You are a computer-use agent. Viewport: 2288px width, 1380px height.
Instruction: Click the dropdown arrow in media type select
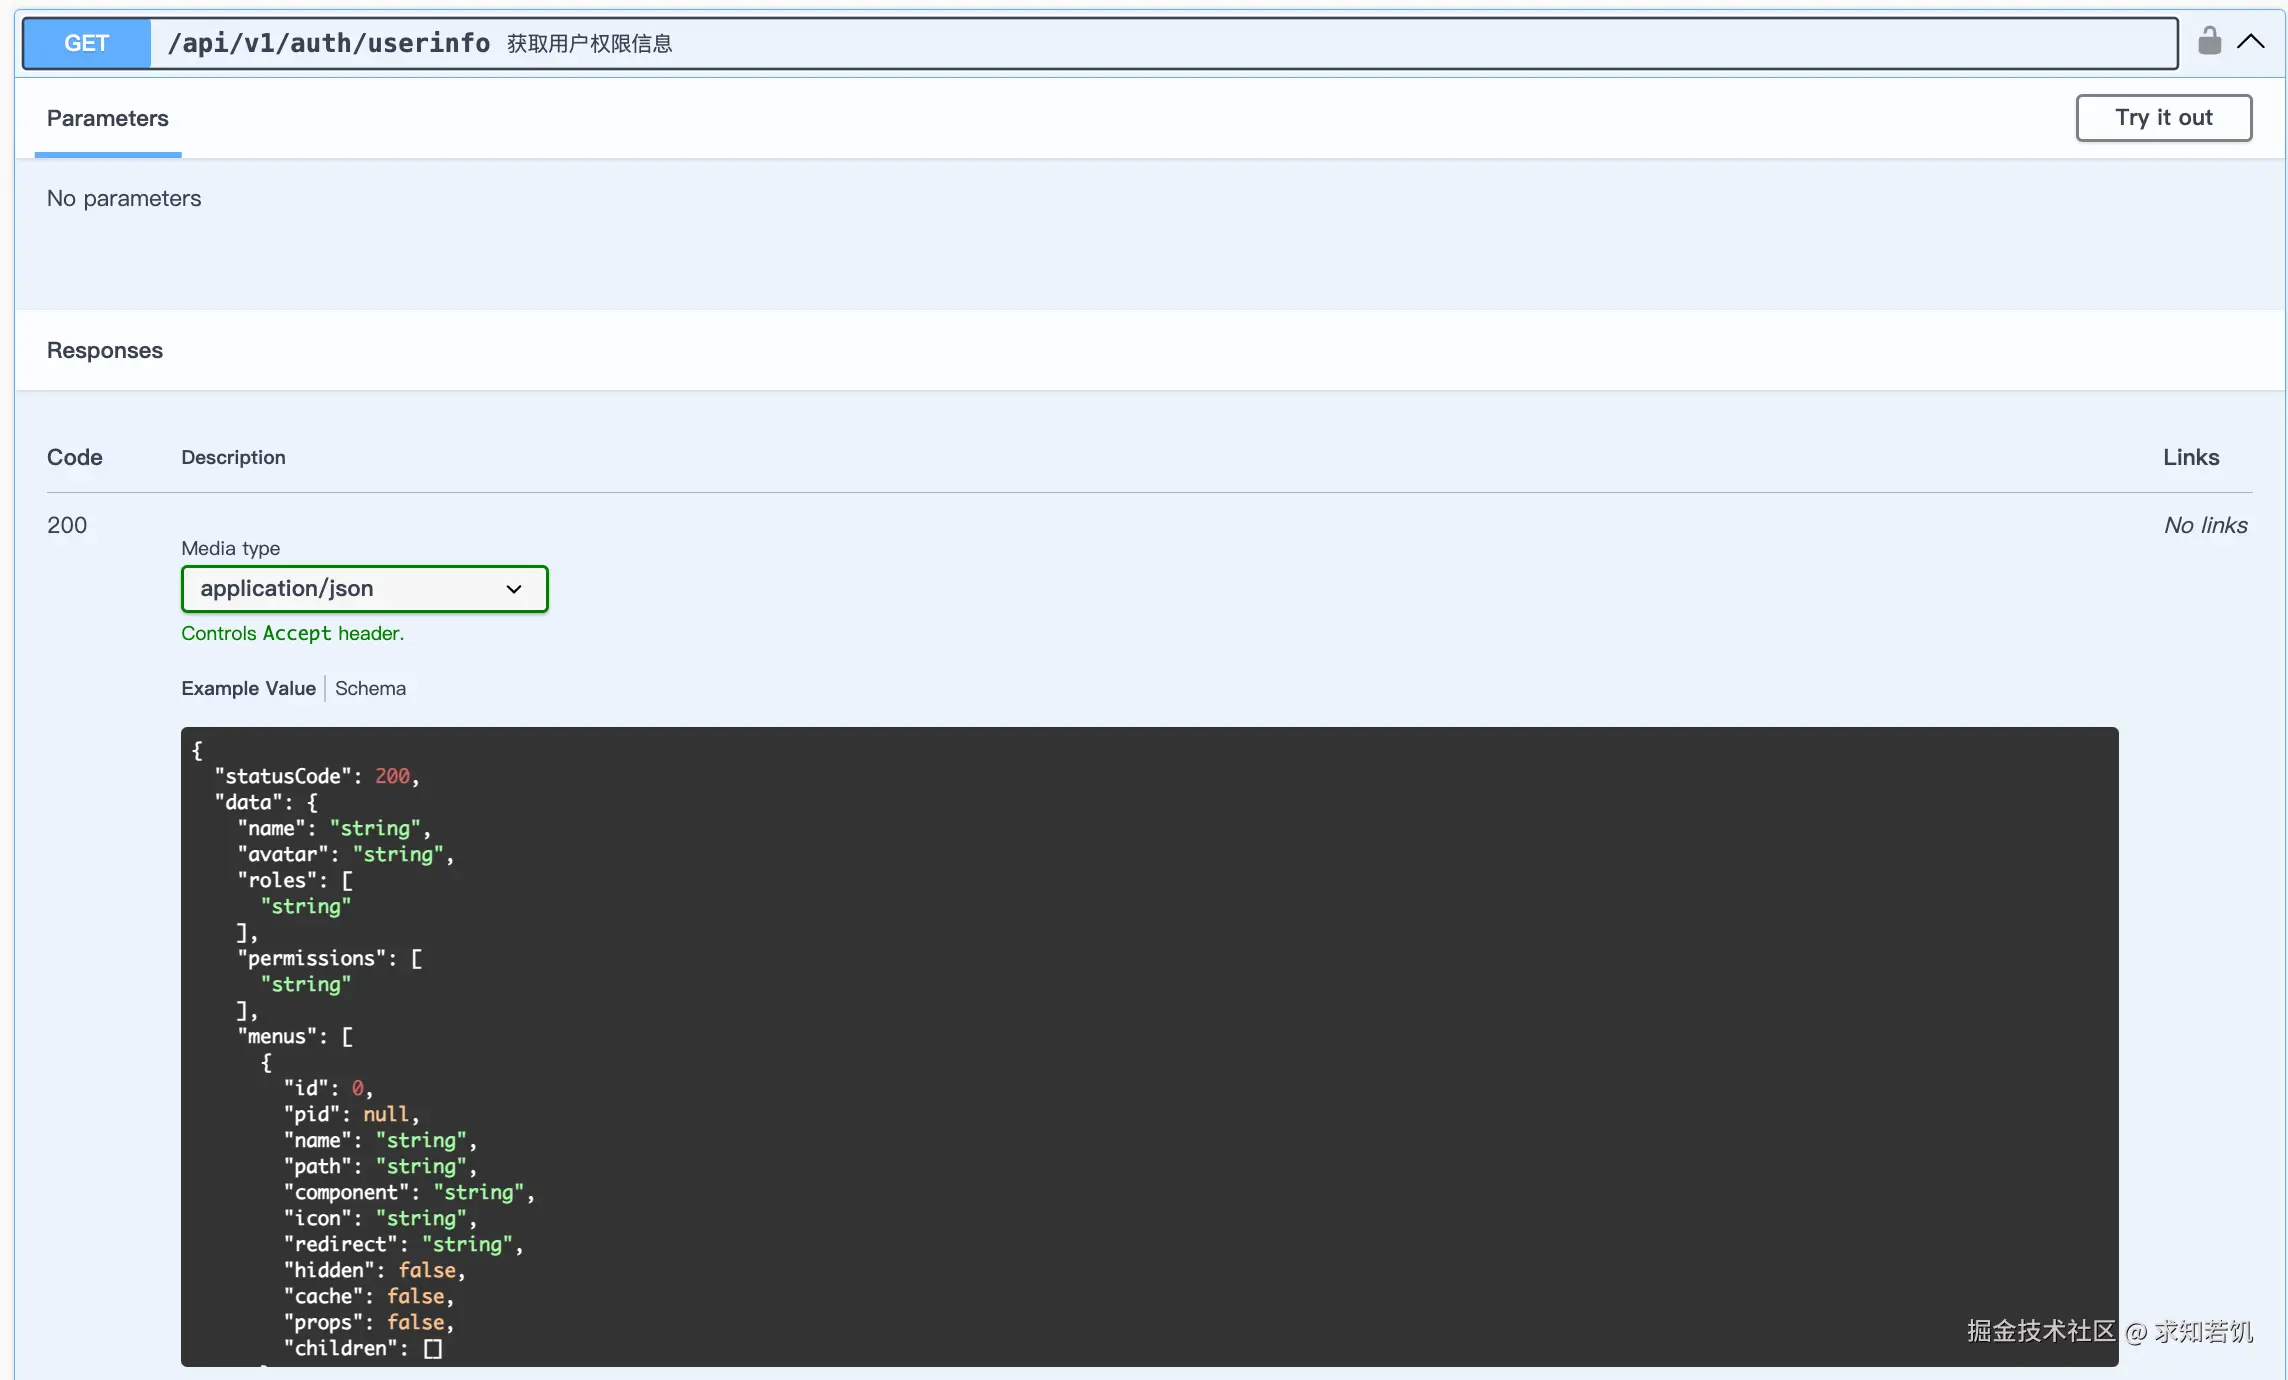(514, 589)
